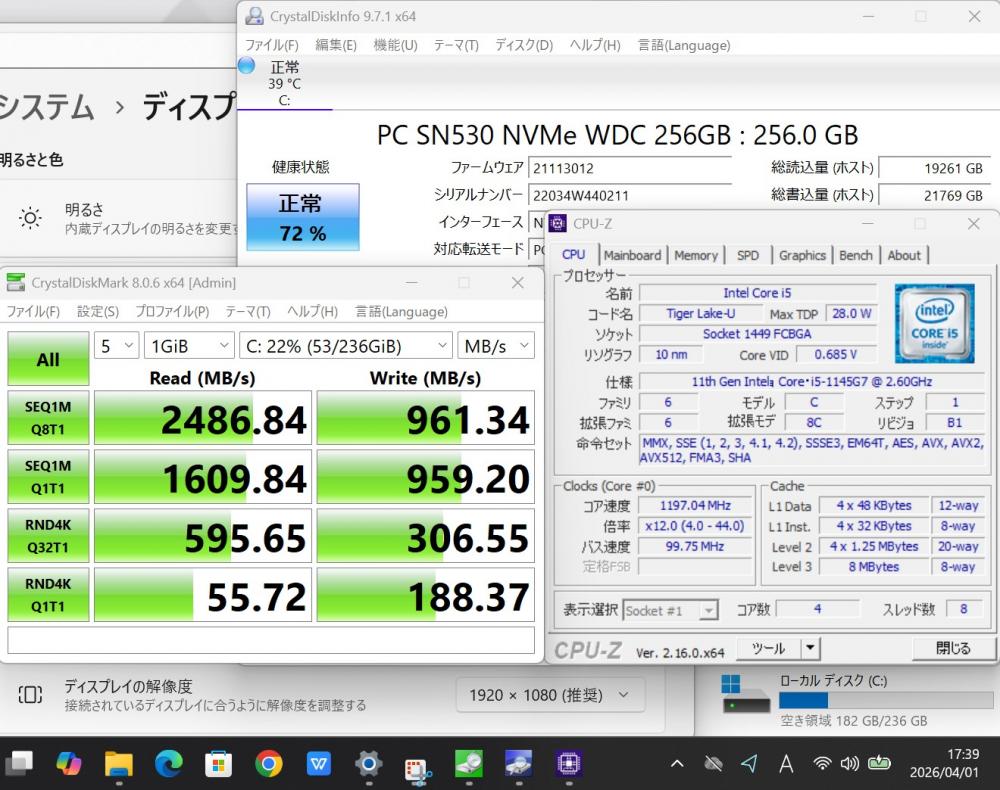Click the Copilot icon in the taskbar
Viewport: 1000px width, 790px height.
(x=68, y=764)
